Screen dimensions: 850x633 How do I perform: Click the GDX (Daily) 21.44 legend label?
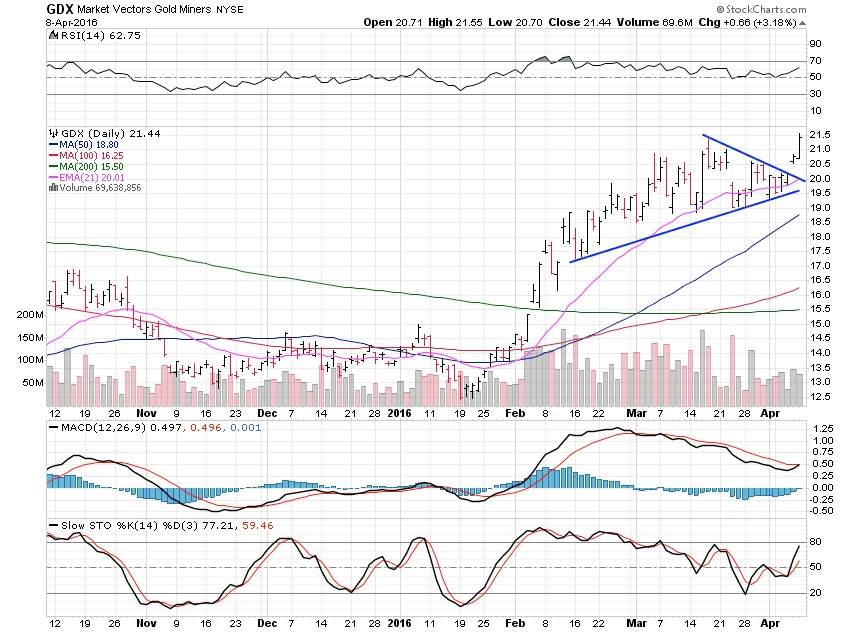point(111,133)
